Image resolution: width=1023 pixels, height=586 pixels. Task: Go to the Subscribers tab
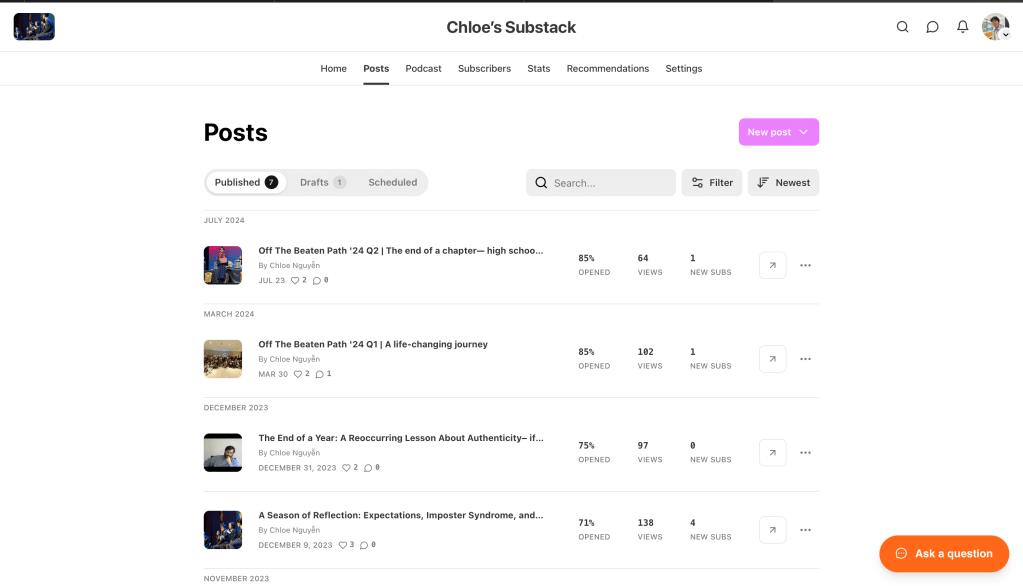click(484, 69)
